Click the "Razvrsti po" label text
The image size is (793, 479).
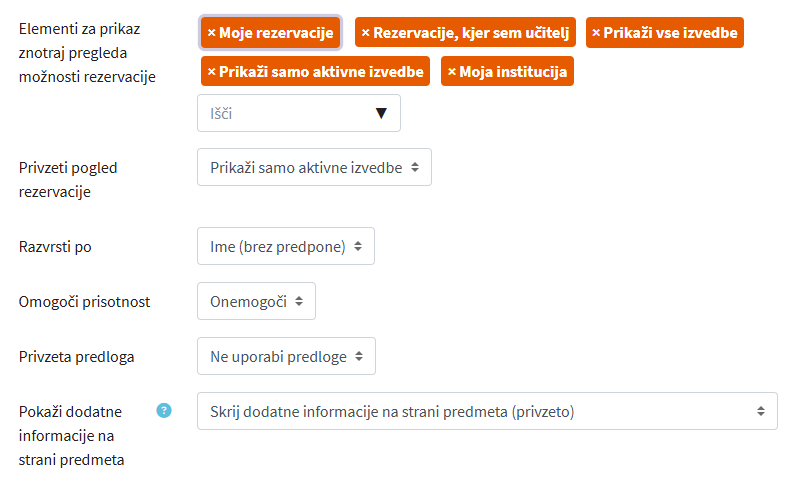point(56,246)
